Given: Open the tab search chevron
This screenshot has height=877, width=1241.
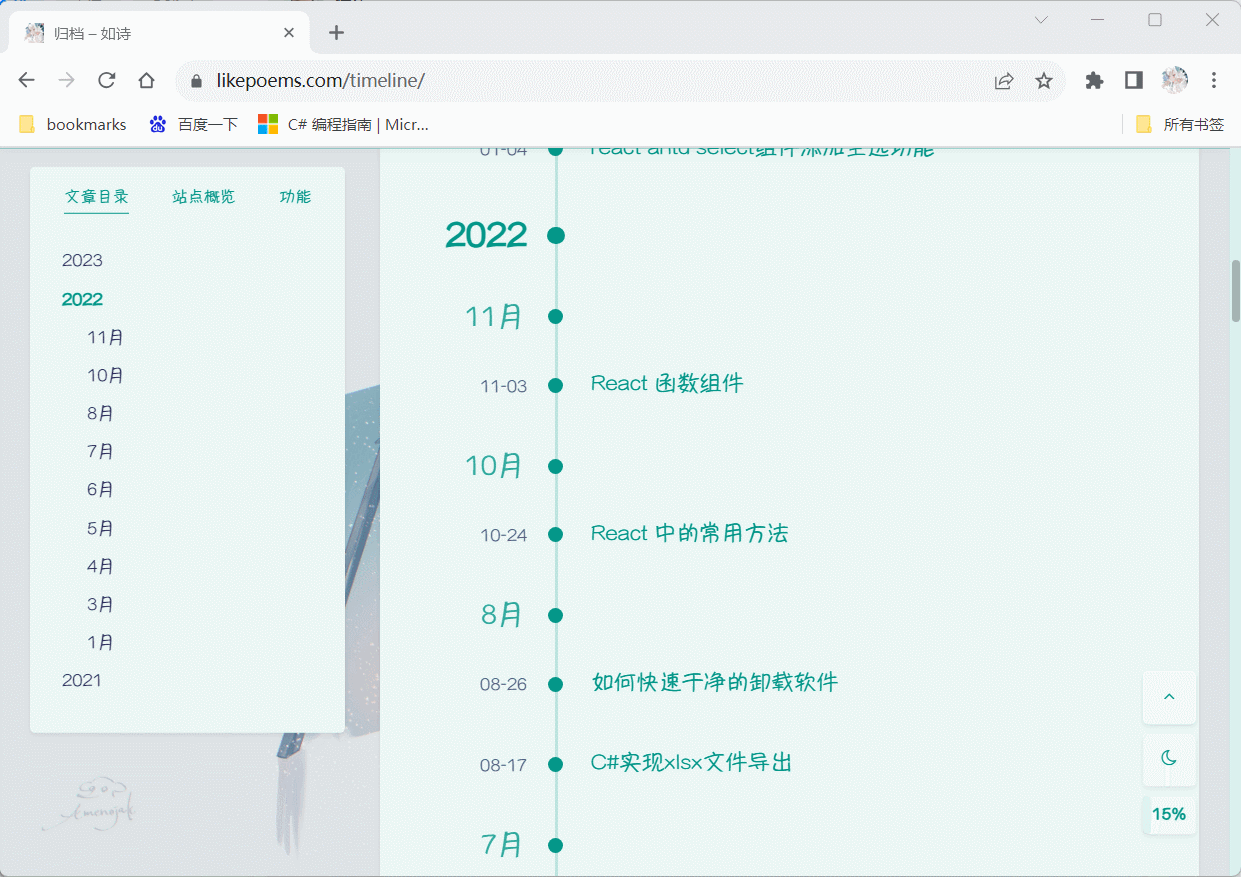Looking at the screenshot, I should point(1041,20).
